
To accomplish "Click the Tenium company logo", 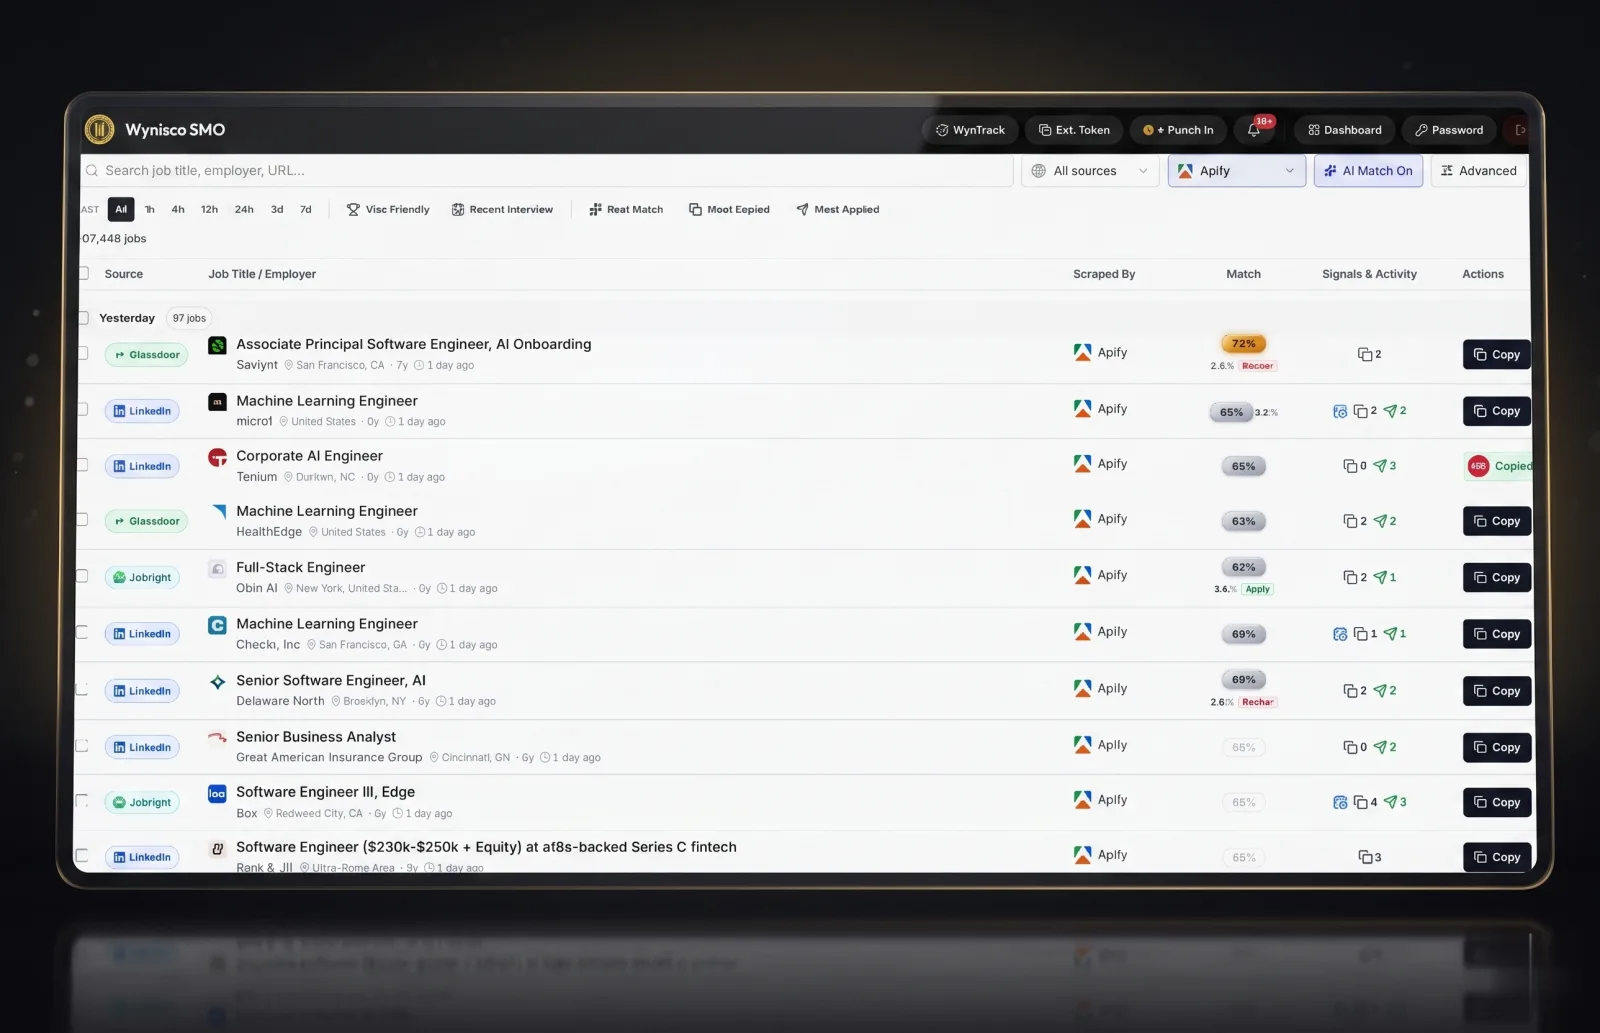I will point(217,457).
